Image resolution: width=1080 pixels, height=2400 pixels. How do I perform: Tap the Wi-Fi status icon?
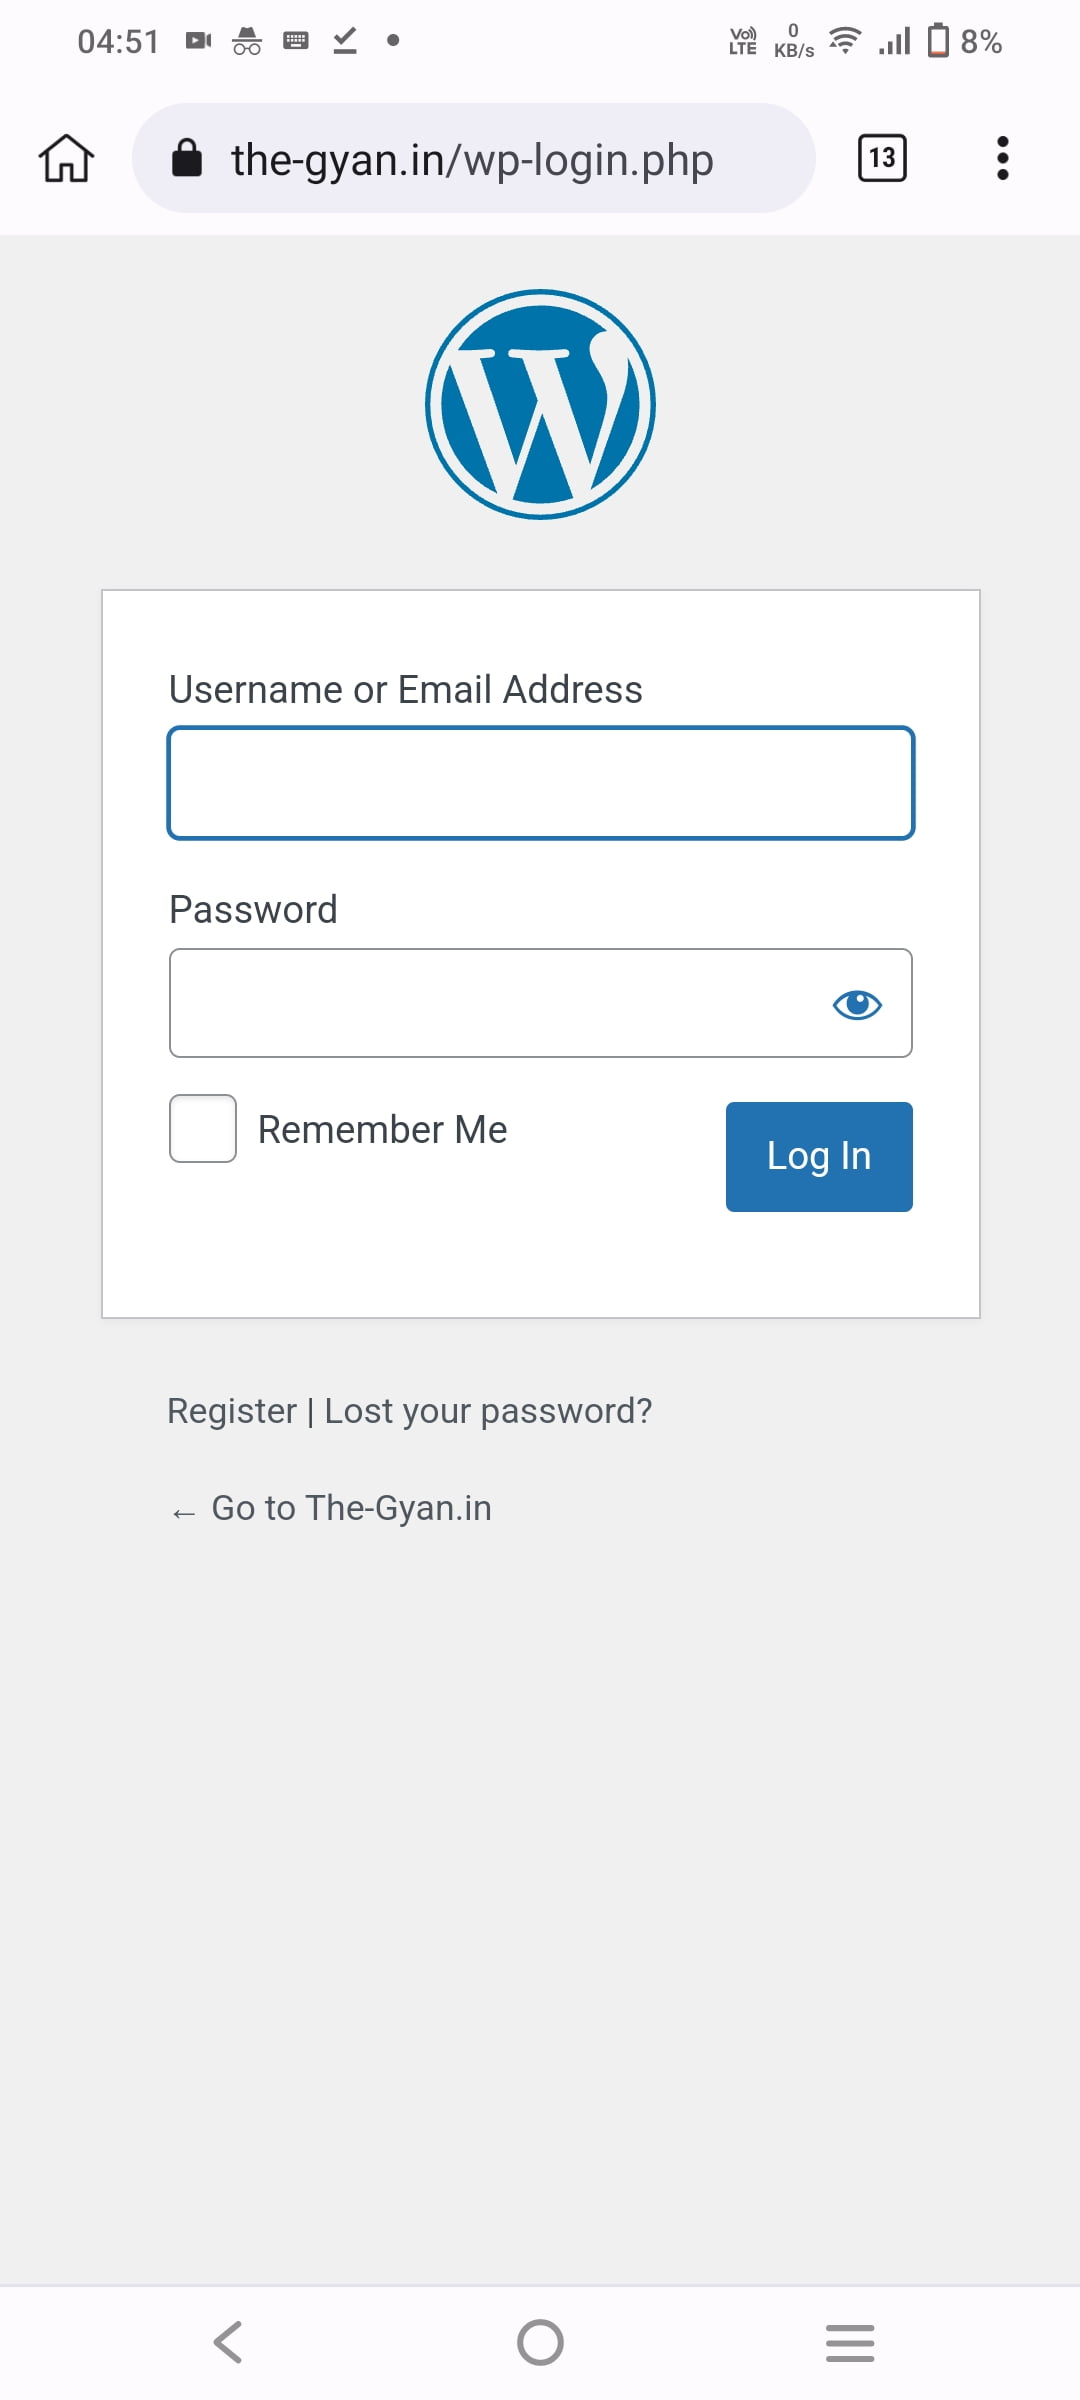(x=845, y=41)
